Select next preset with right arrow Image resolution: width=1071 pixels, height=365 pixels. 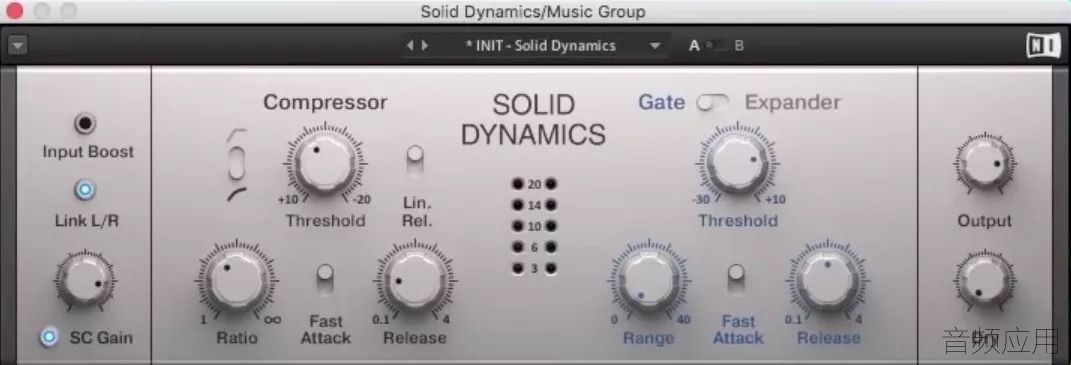point(426,46)
